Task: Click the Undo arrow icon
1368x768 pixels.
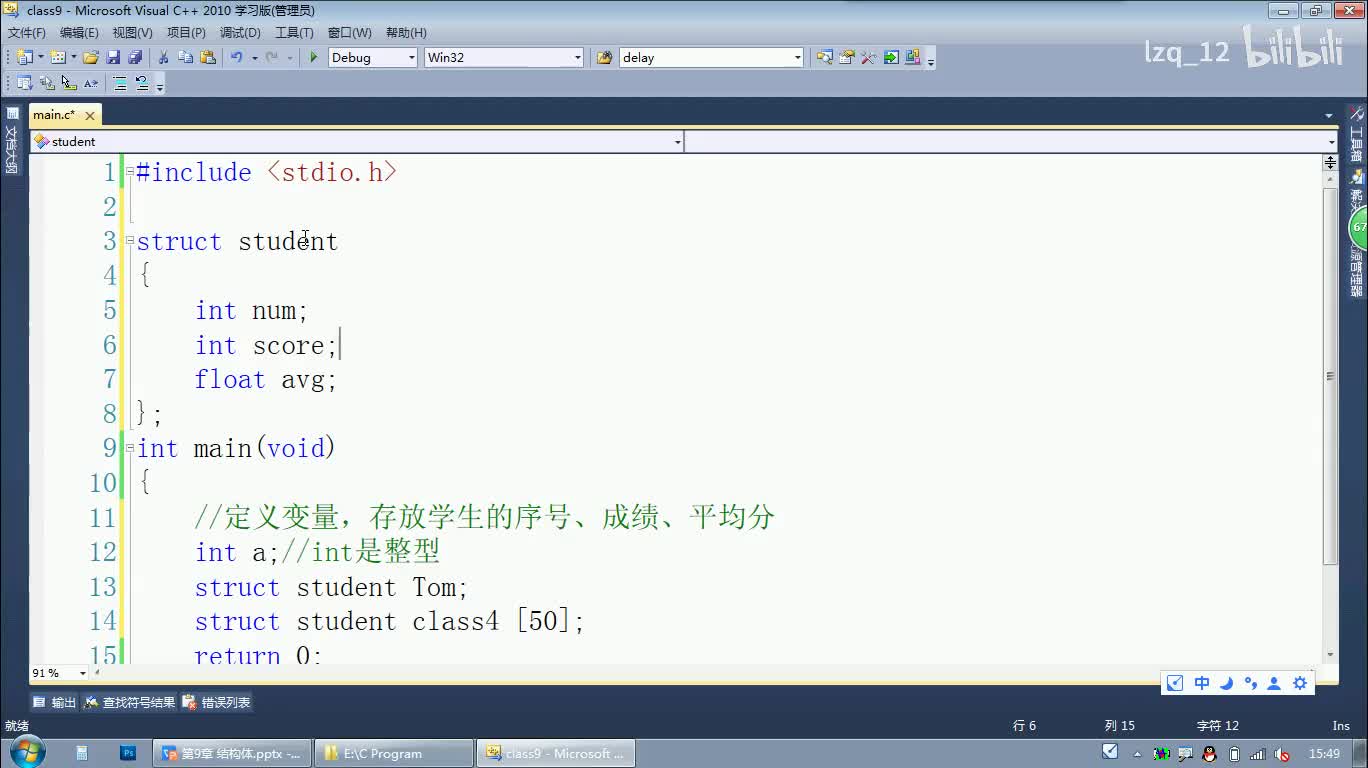Action: (x=236, y=58)
